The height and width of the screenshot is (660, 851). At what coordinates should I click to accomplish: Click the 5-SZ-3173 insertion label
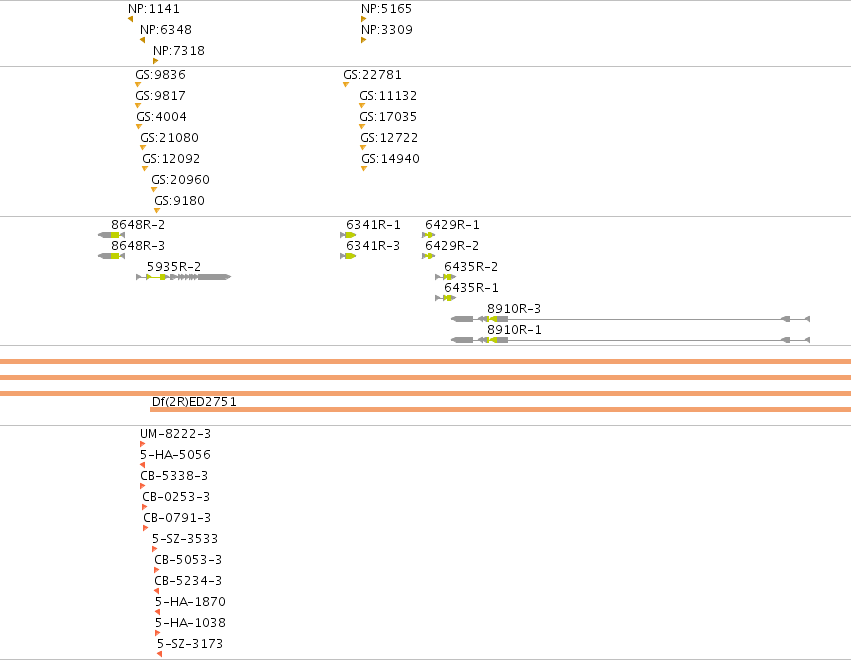tap(190, 644)
